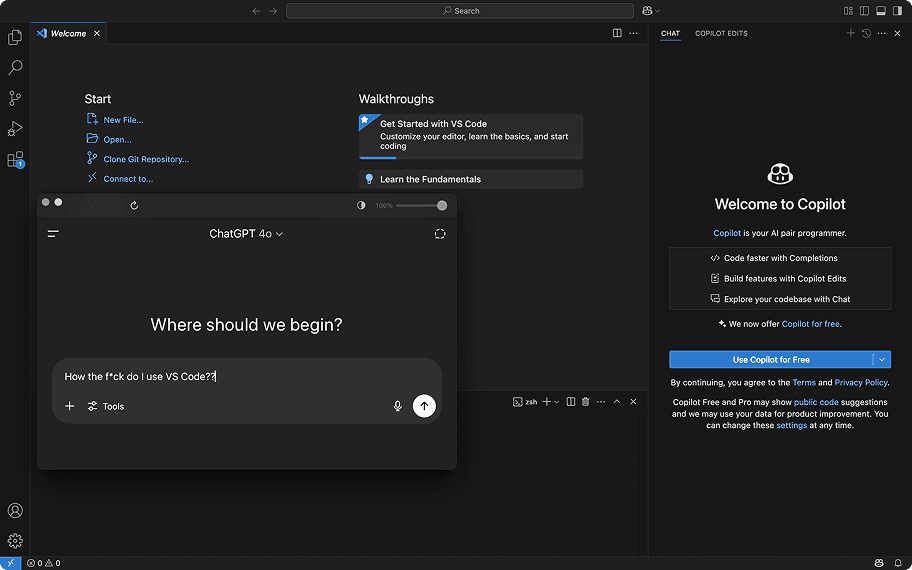Screen dimensions: 912x570
Task: Toggle the primary side bar visibility
Action: pos(864,10)
